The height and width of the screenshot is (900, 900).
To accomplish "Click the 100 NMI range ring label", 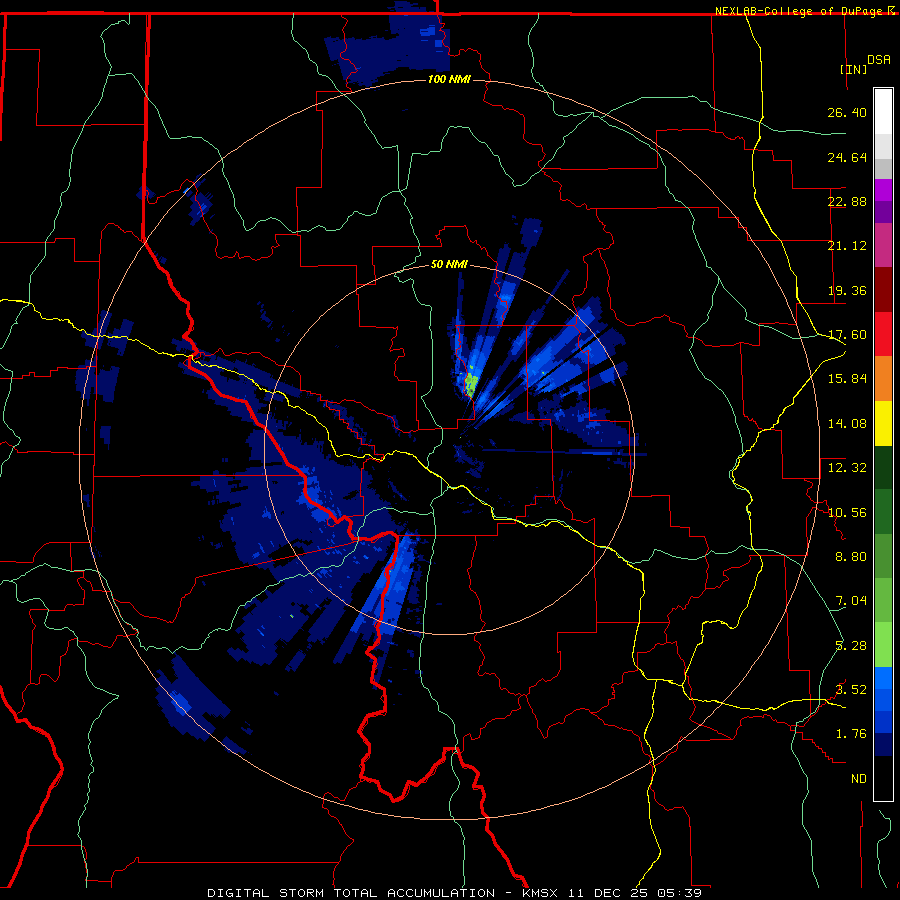I will tap(449, 79).
